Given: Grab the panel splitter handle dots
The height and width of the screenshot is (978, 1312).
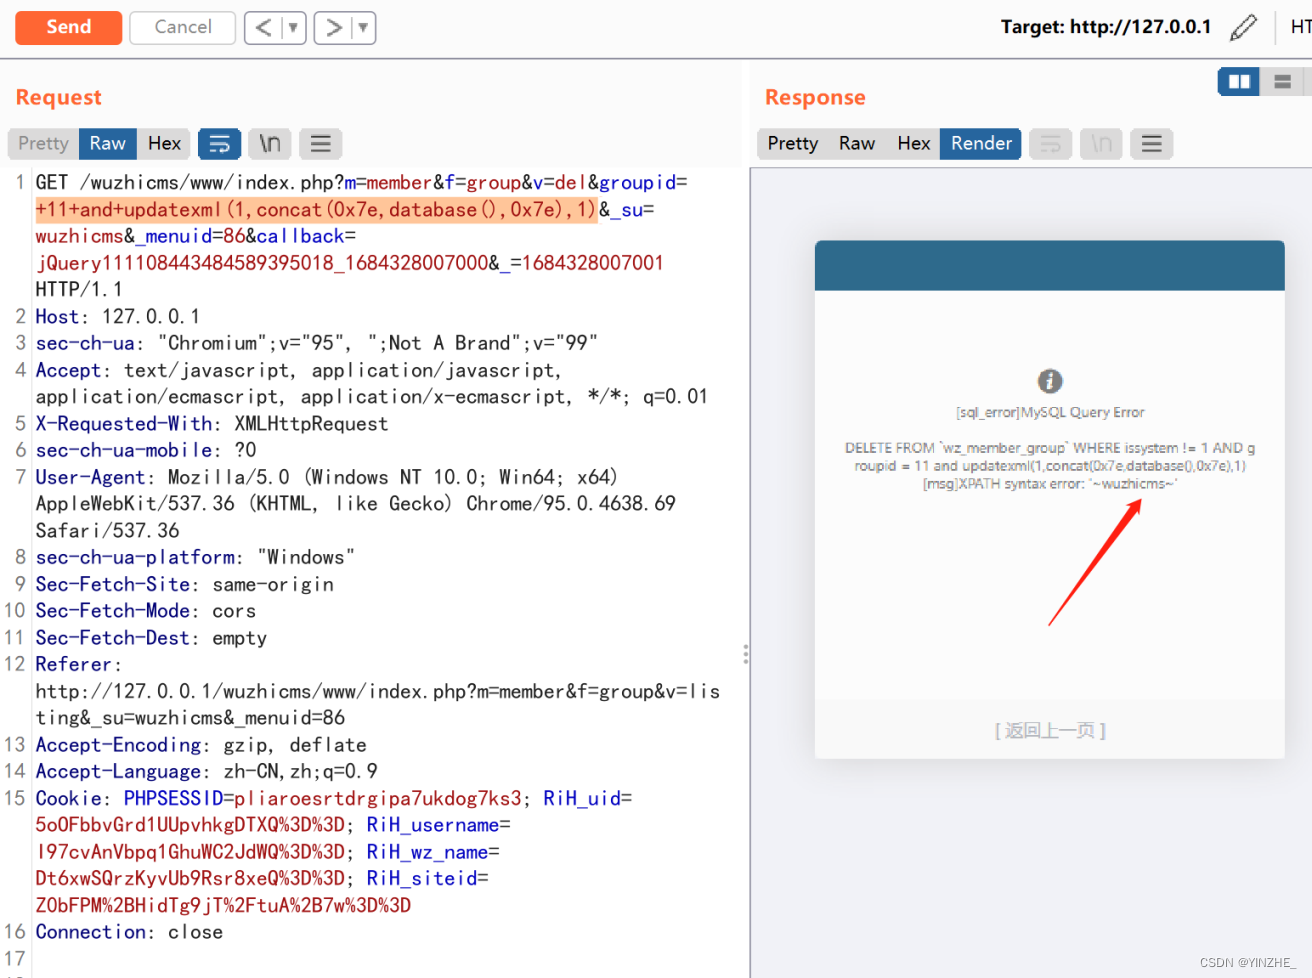Looking at the screenshot, I should pos(746,654).
